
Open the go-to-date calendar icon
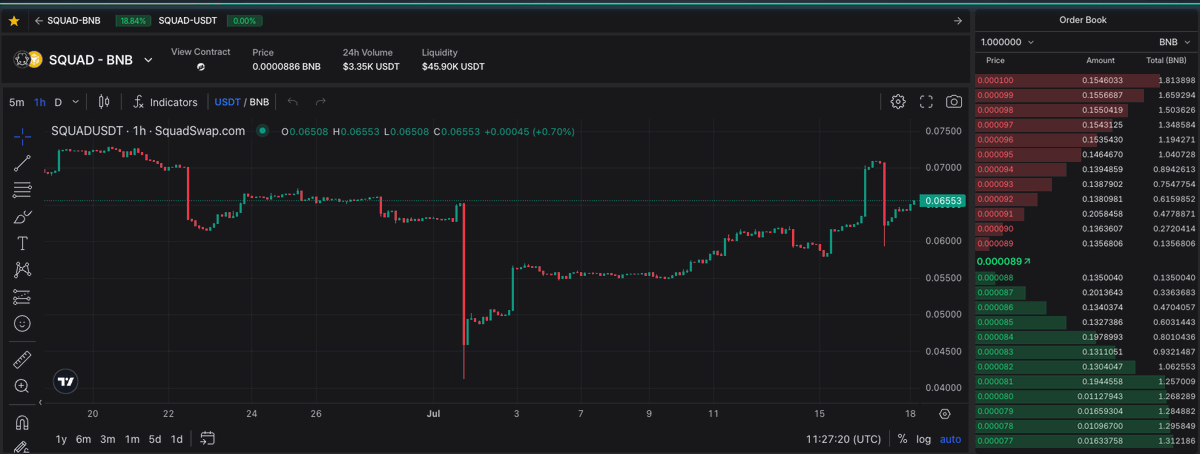click(x=208, y=438)
